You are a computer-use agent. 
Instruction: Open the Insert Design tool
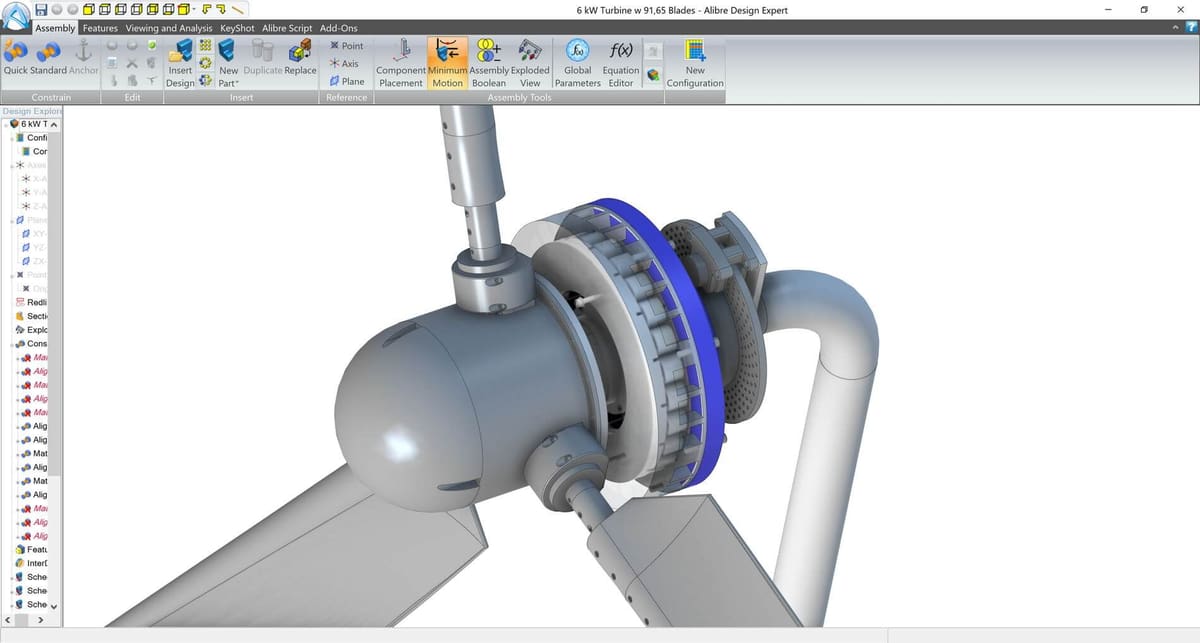click(x=181, y=62)
